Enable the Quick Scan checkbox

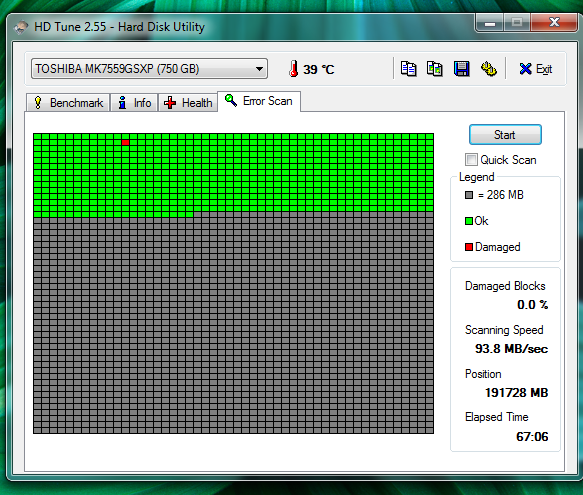471,160
